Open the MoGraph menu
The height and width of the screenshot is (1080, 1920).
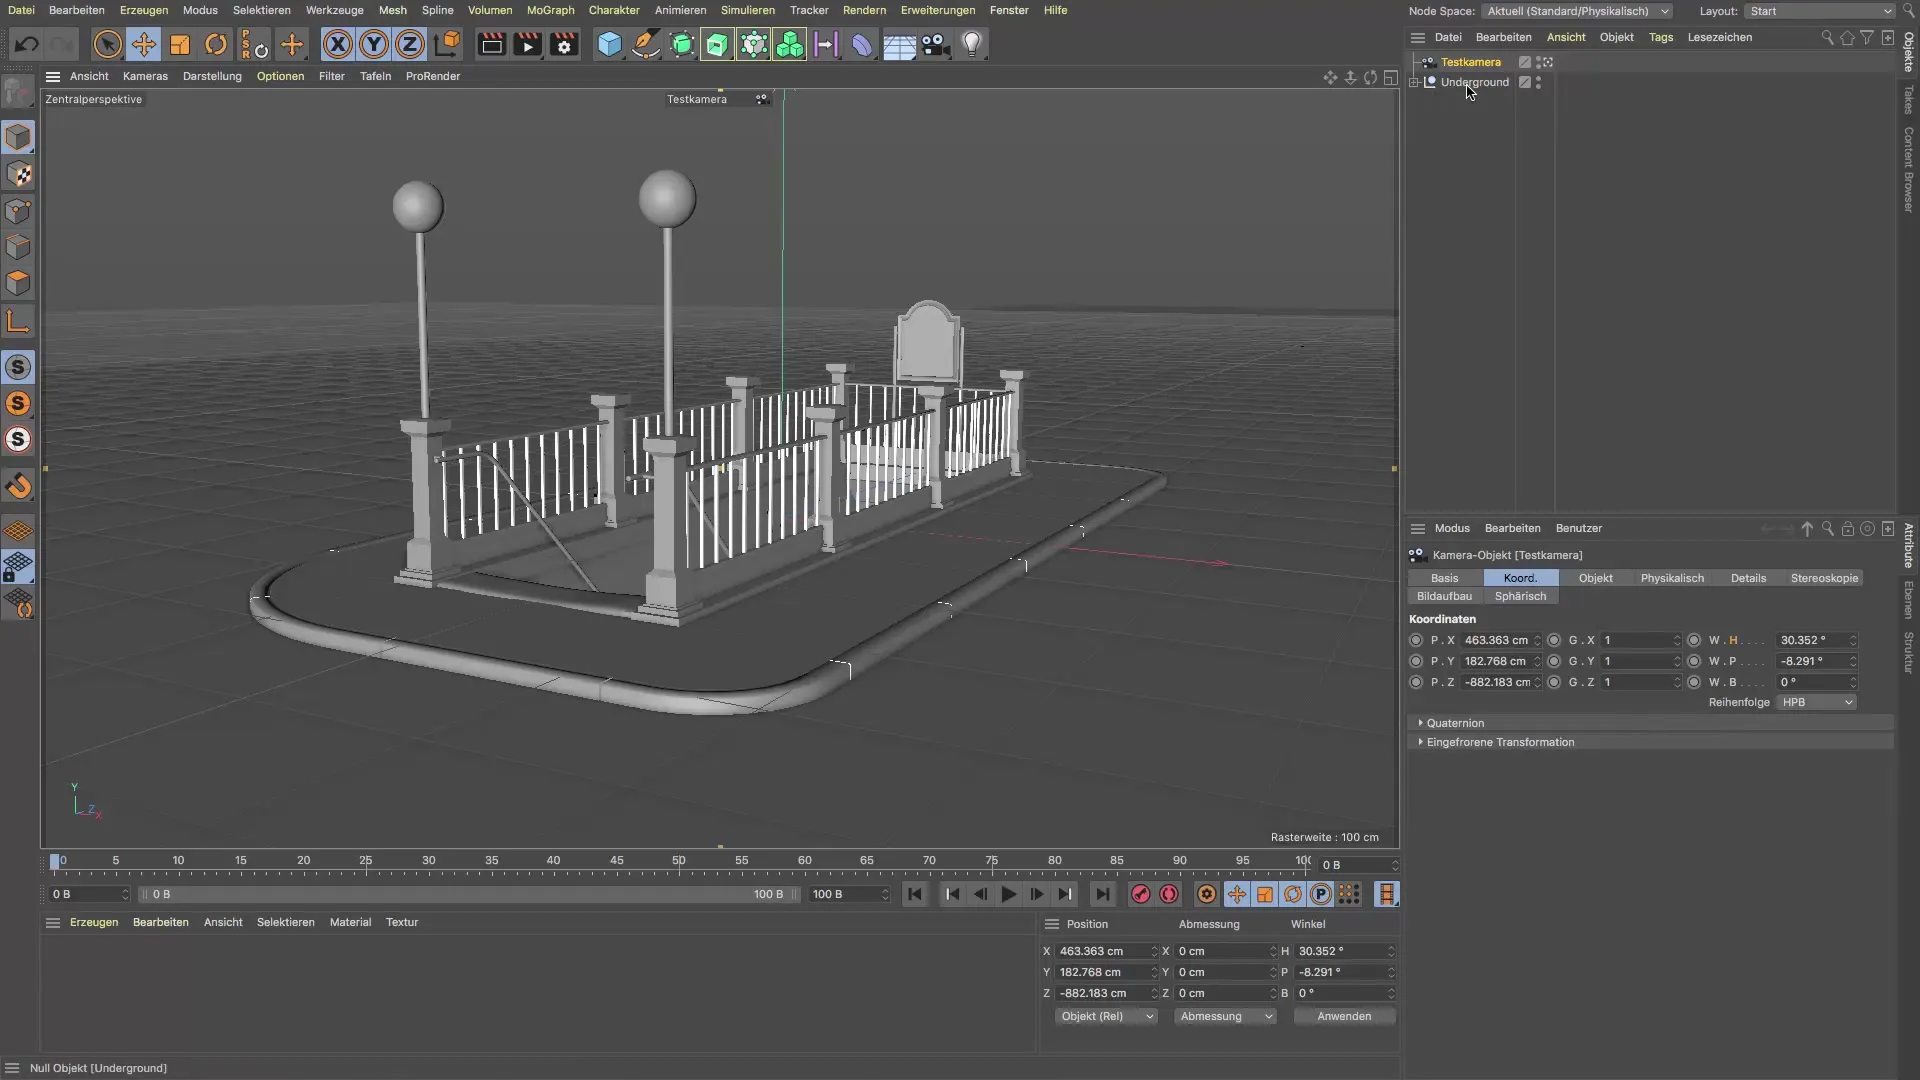550,10
